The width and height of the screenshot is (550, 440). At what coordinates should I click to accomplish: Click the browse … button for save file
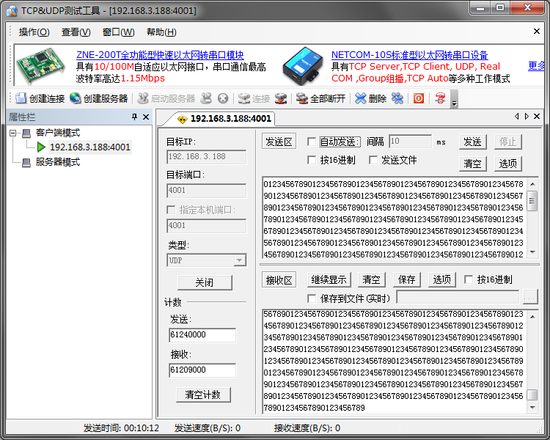click(530, 298)
